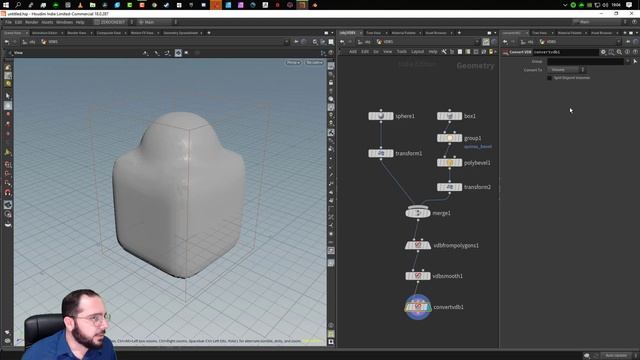Select the convertvdb1 node

point(418,307)
